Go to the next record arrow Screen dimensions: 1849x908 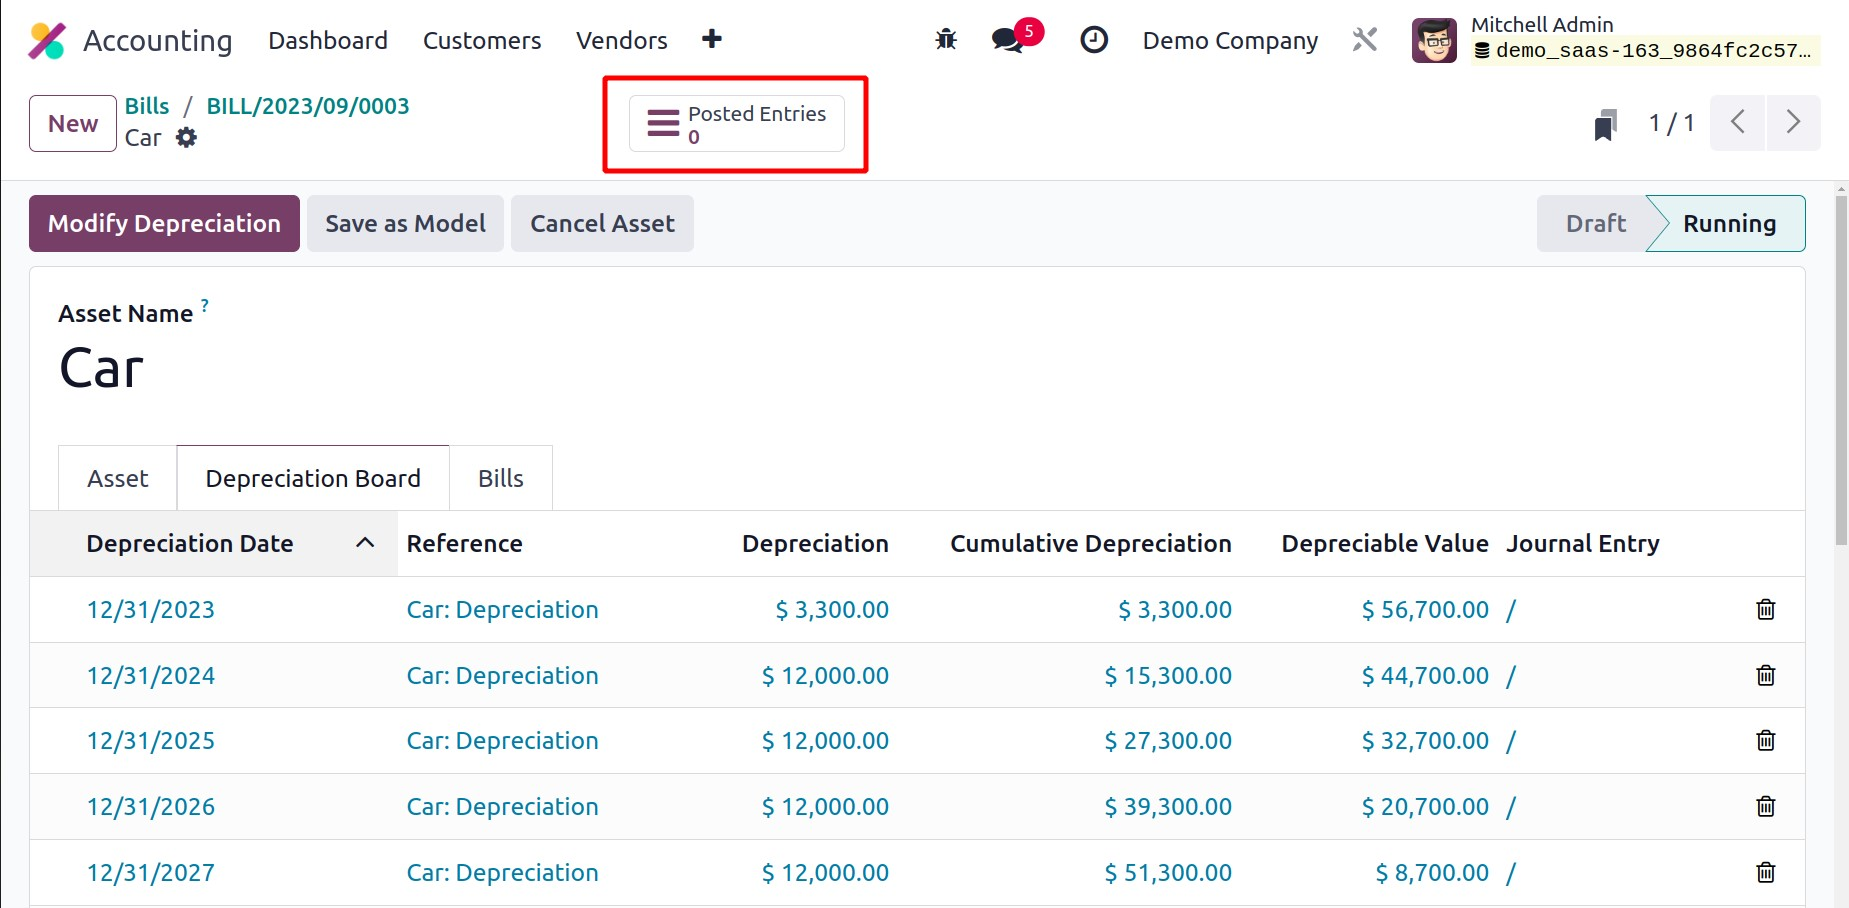click(1792, 123)
